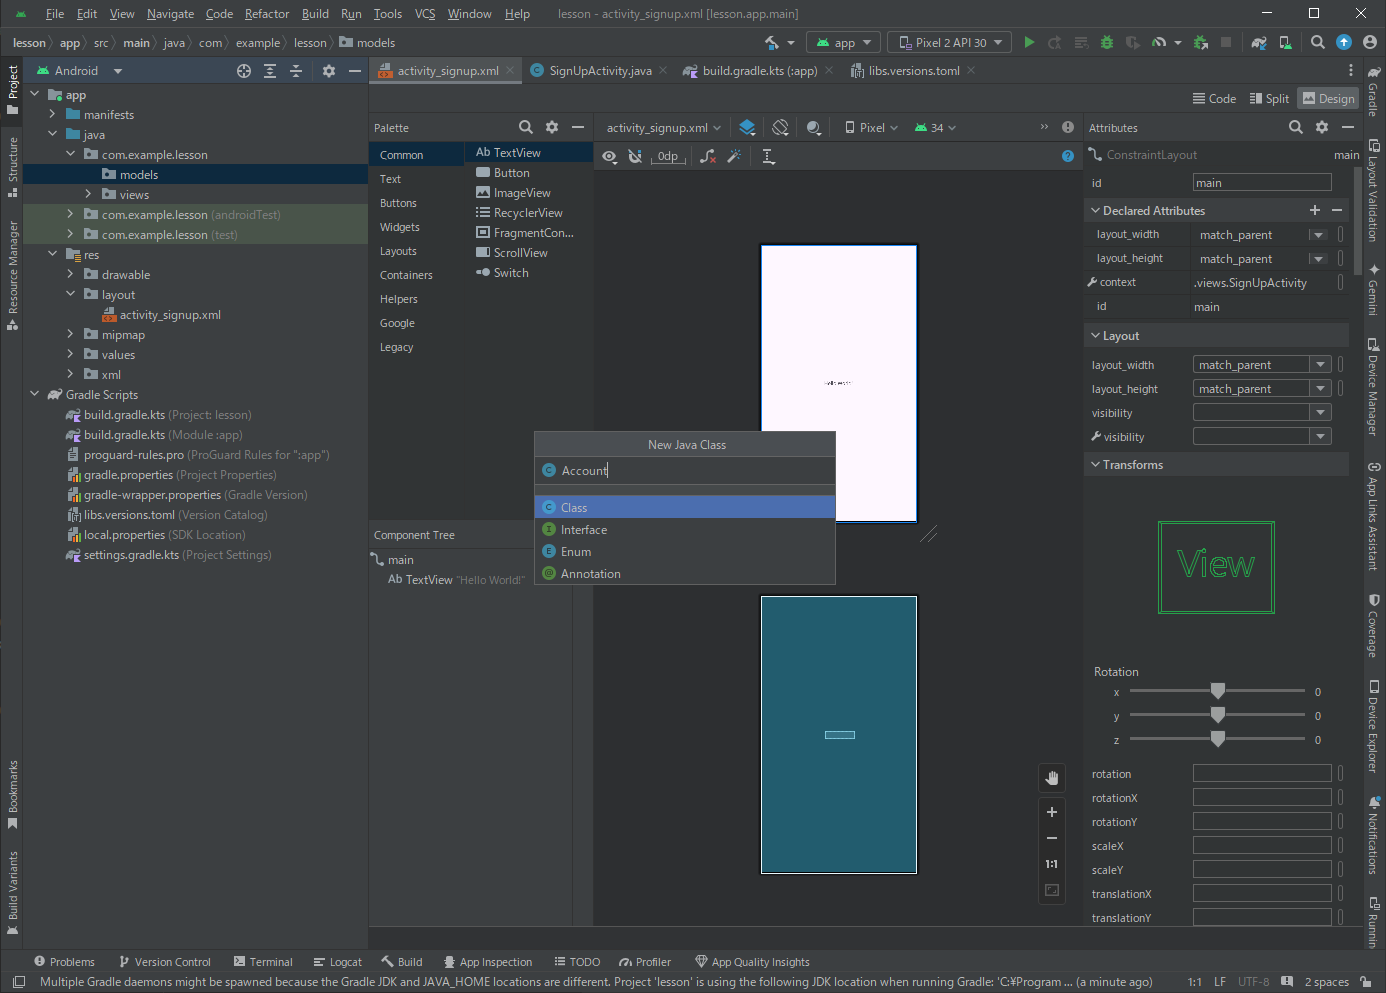Click the id input field showing main

point(1262,183)
